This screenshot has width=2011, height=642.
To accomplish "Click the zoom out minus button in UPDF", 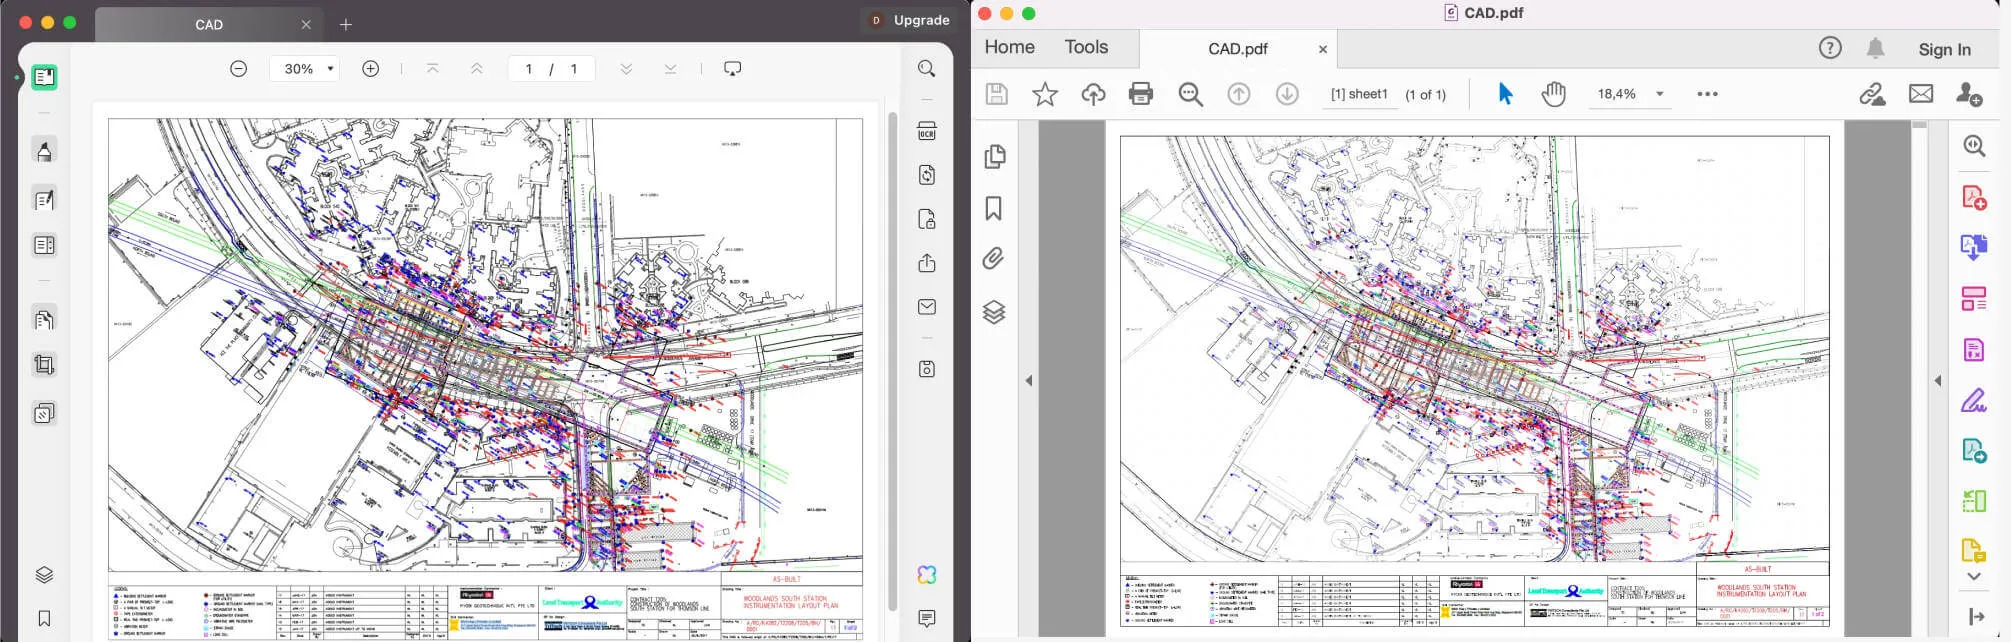I will 238,69.
